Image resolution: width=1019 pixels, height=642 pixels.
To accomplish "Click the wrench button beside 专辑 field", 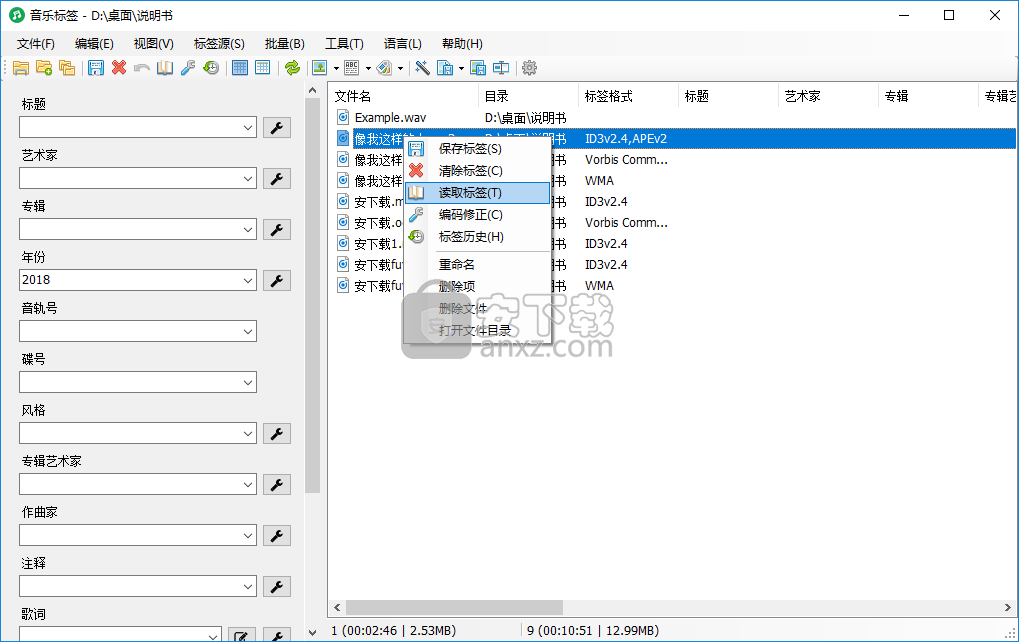I will click(x=277, y=229).
